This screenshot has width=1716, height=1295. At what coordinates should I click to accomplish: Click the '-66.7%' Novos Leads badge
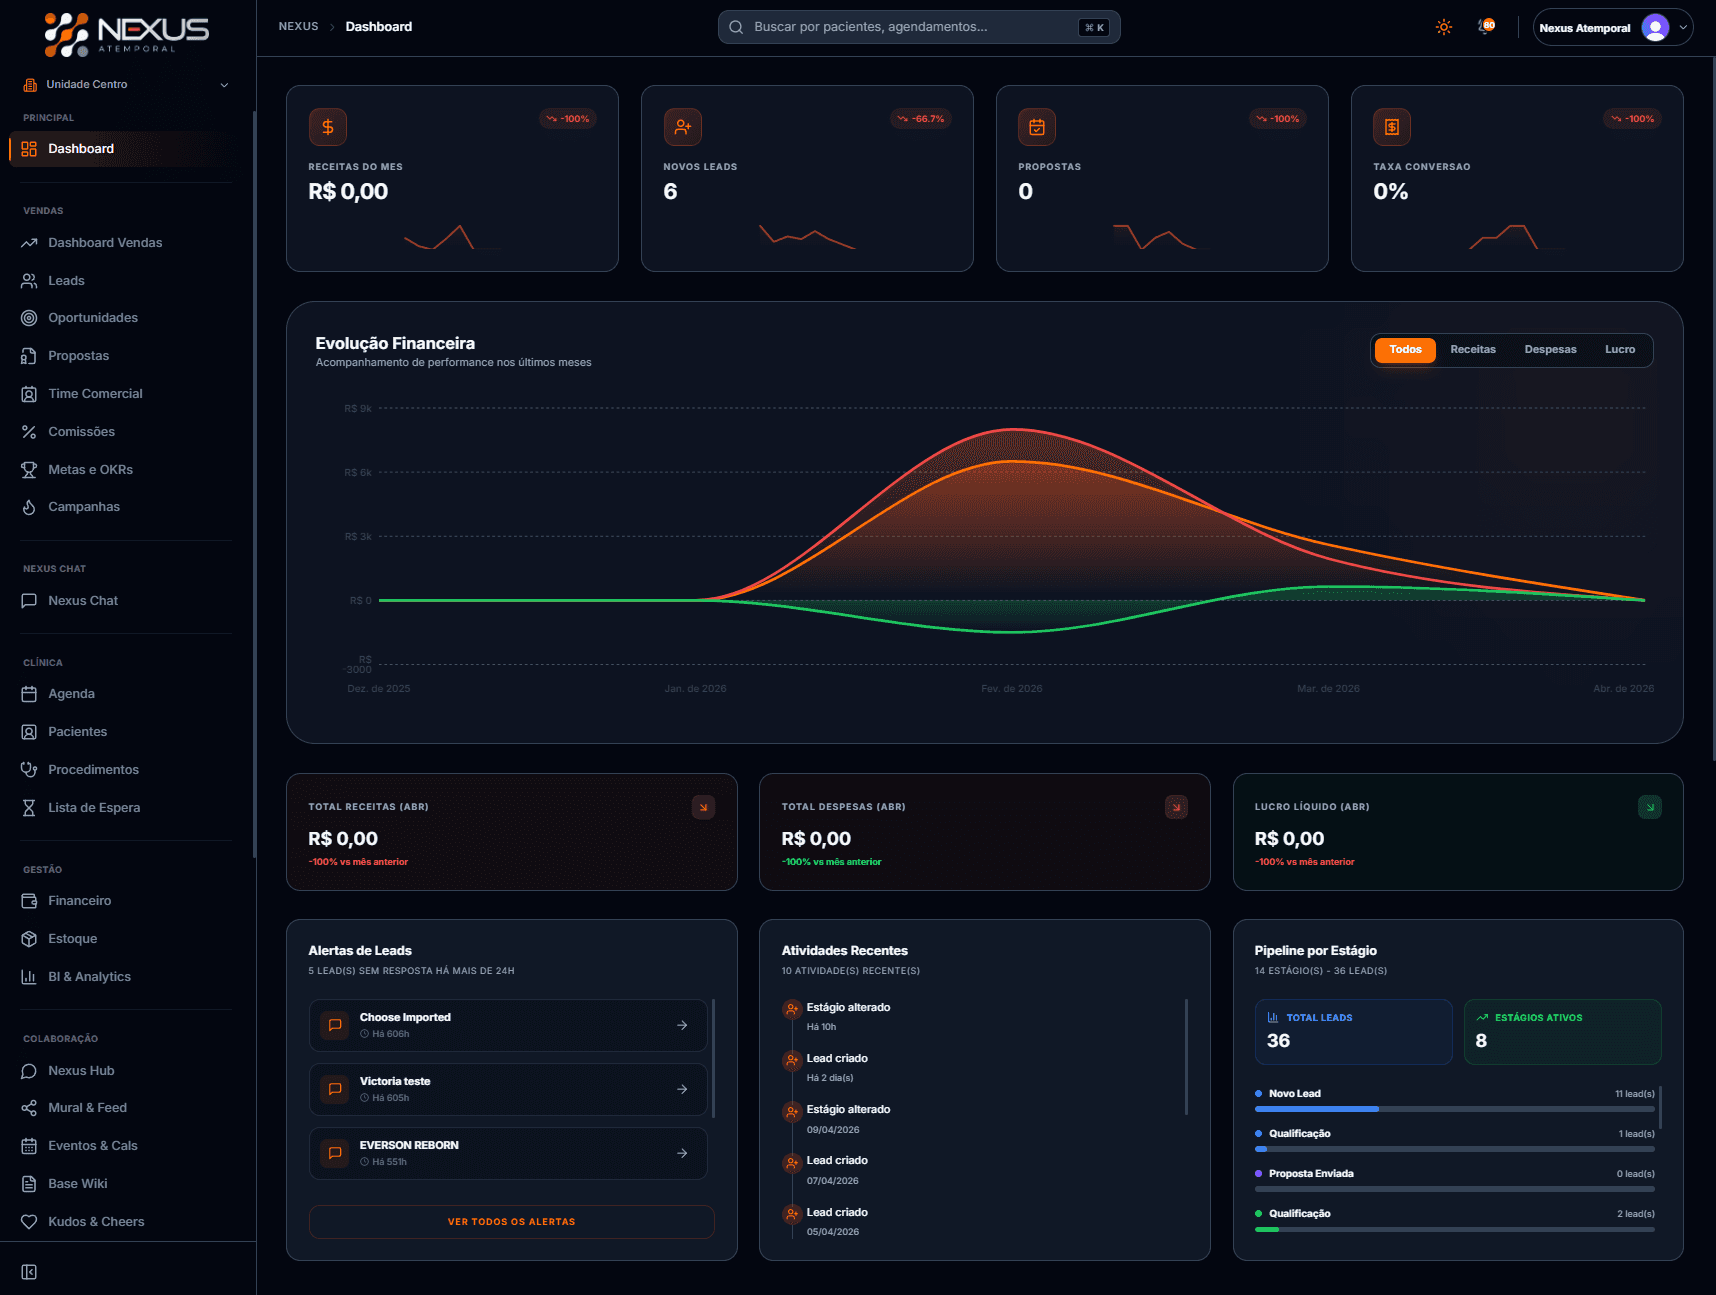click(x=920, y=119)
